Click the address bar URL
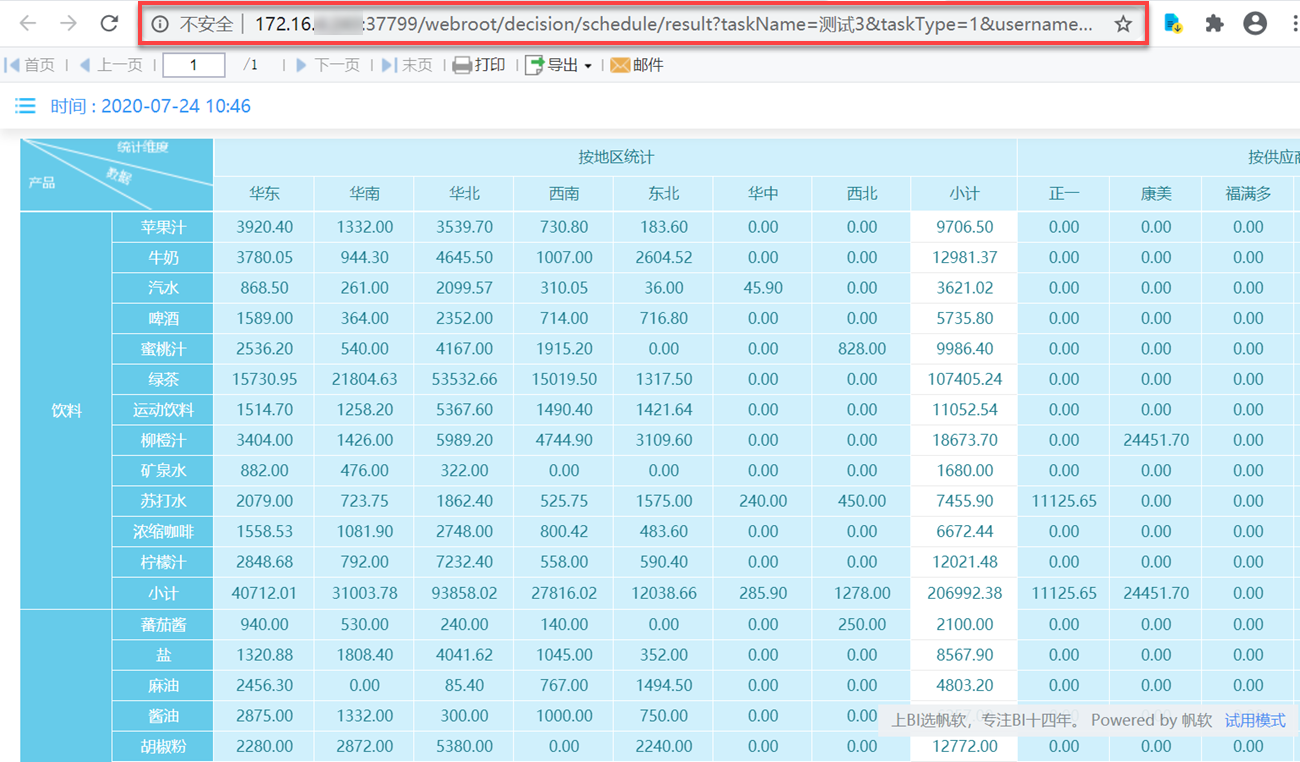 [673, 24]
